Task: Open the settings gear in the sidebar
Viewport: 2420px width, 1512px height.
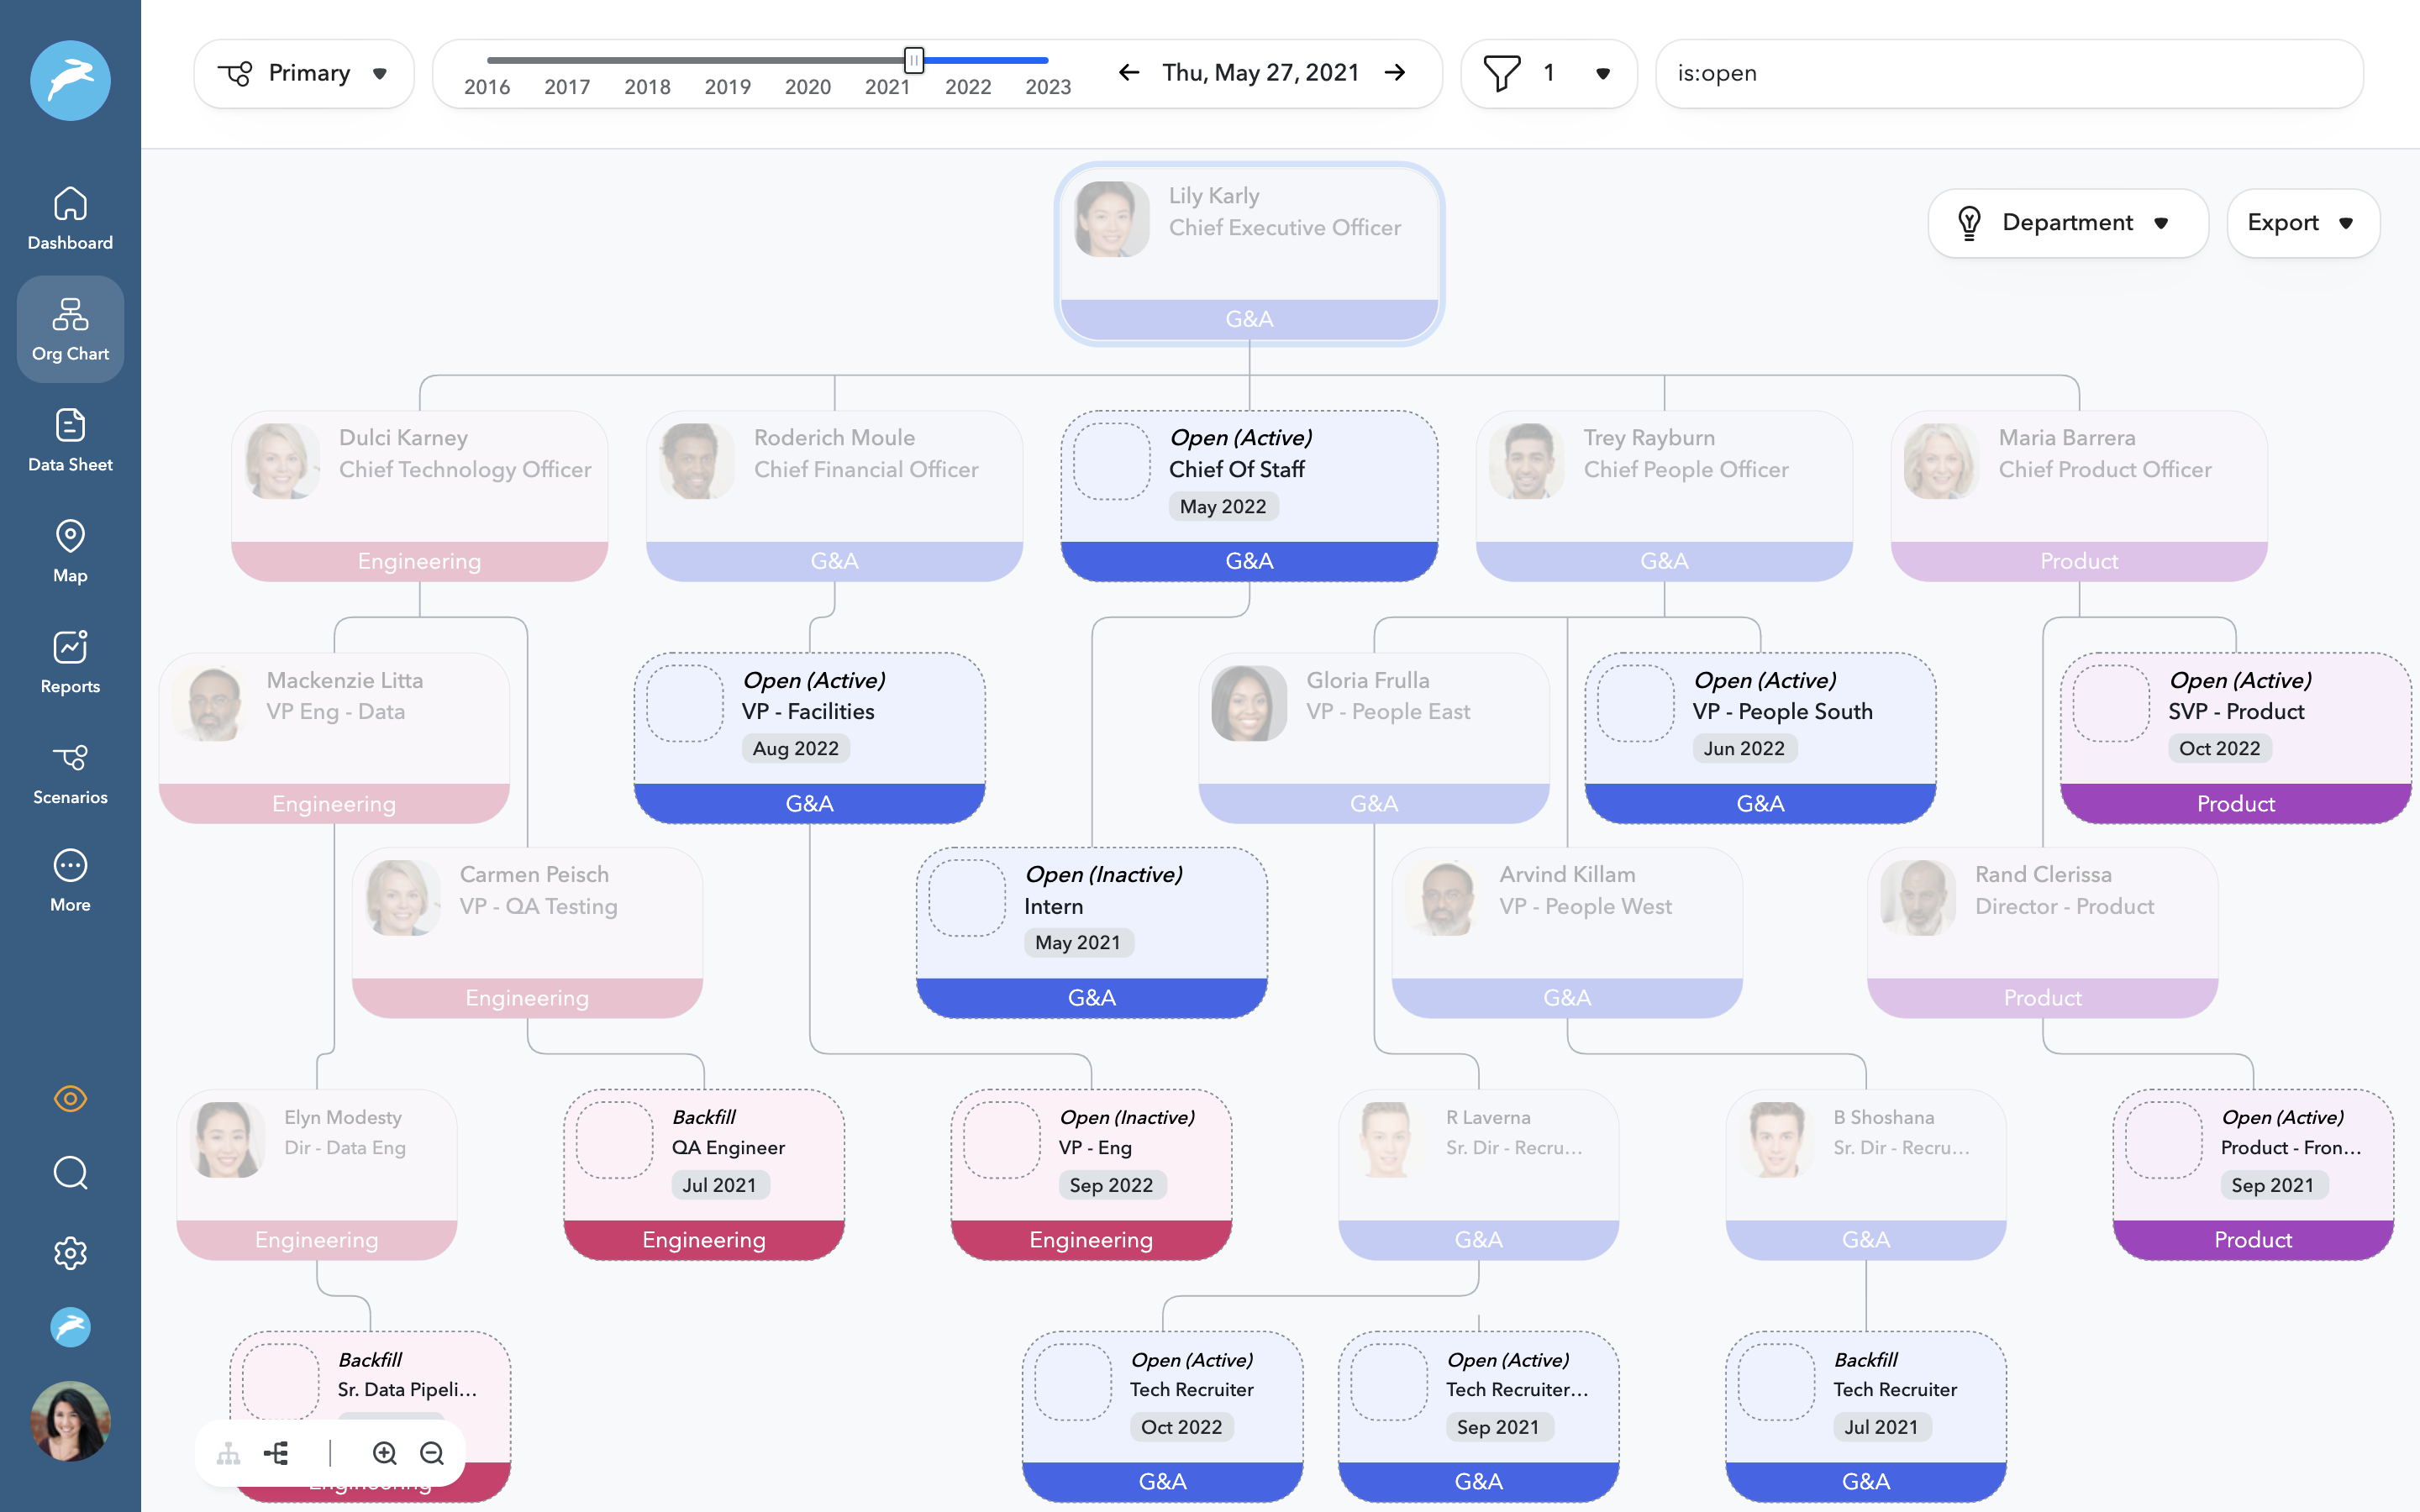Action: coord(70,1252)
